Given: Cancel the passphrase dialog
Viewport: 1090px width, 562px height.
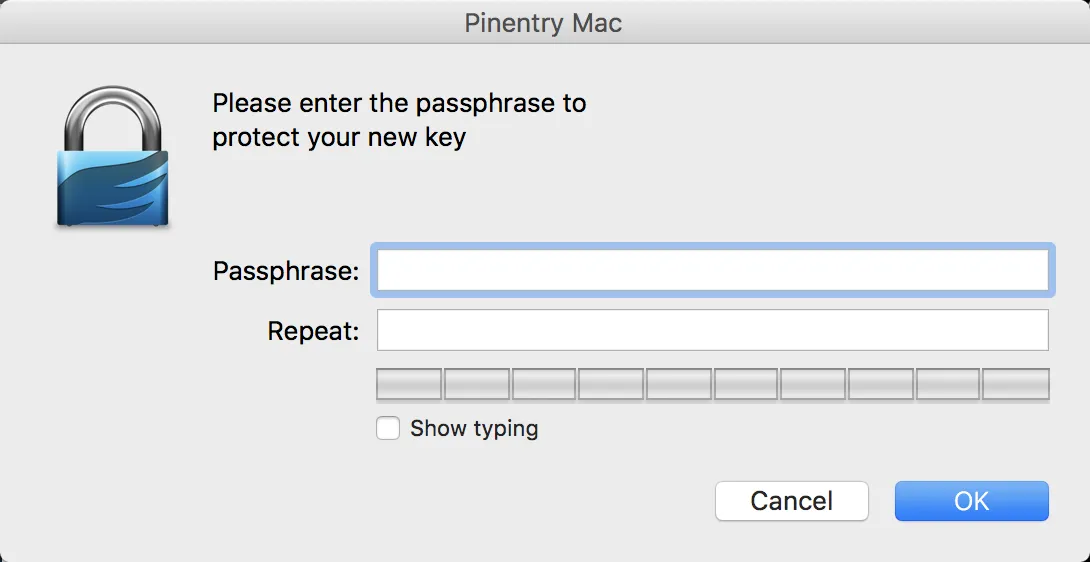Looking at the screenshot, I should click(792, 501).
